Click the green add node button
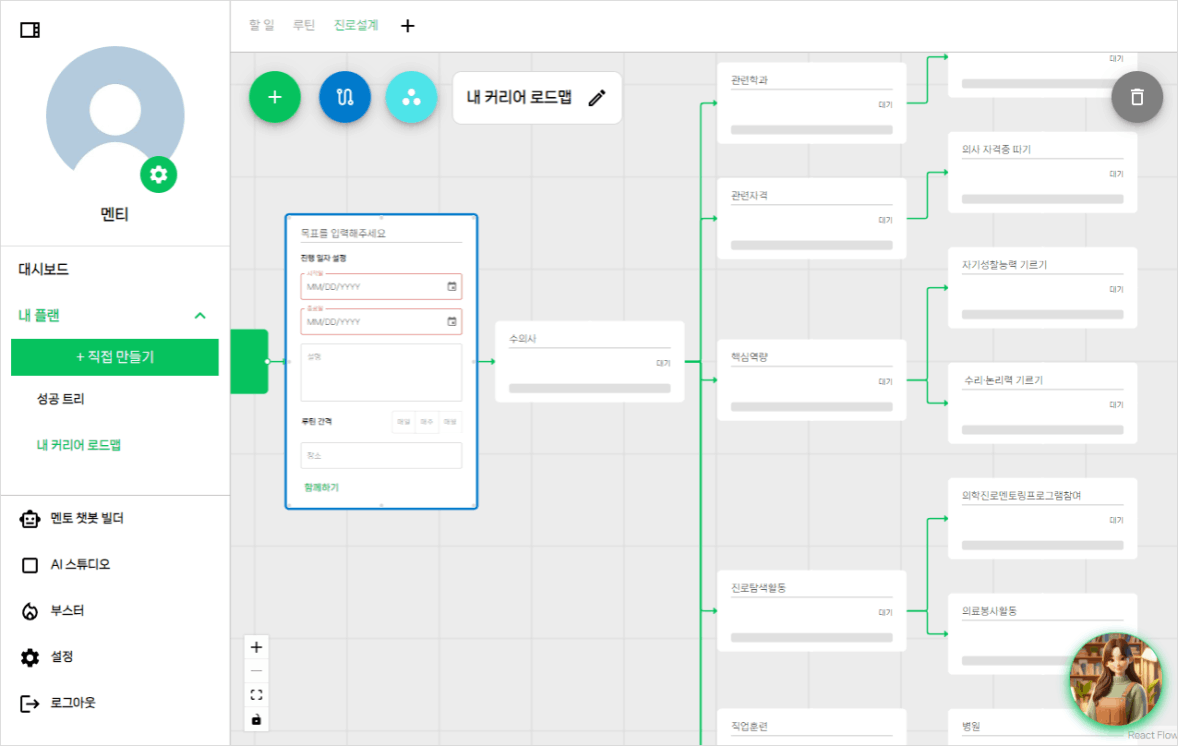The width and height of the screenshot is (1178, 746). pos(275,97)
